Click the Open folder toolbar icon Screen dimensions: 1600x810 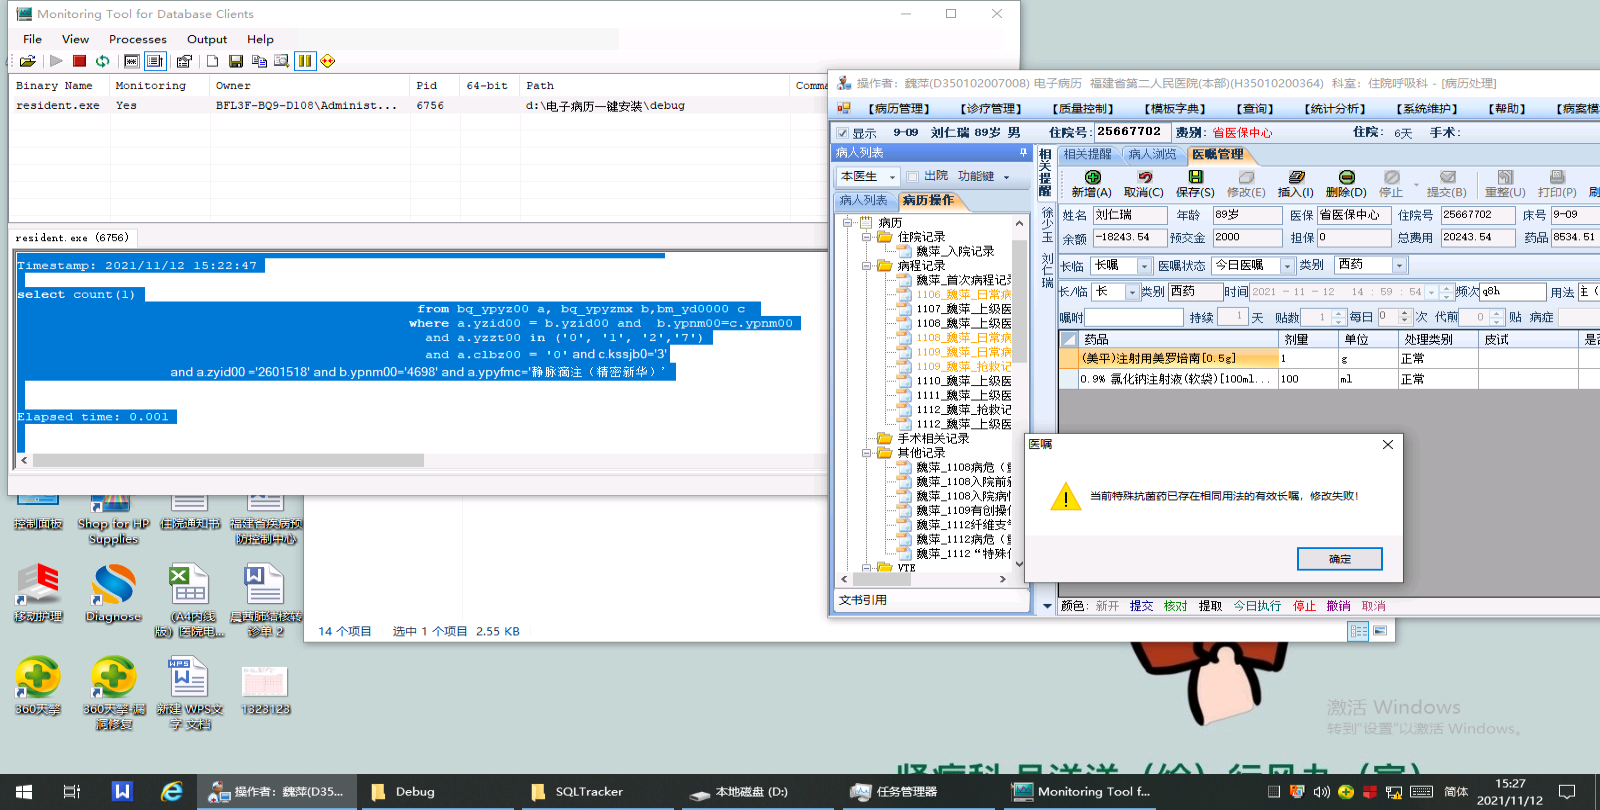click(x=27, y=61)
